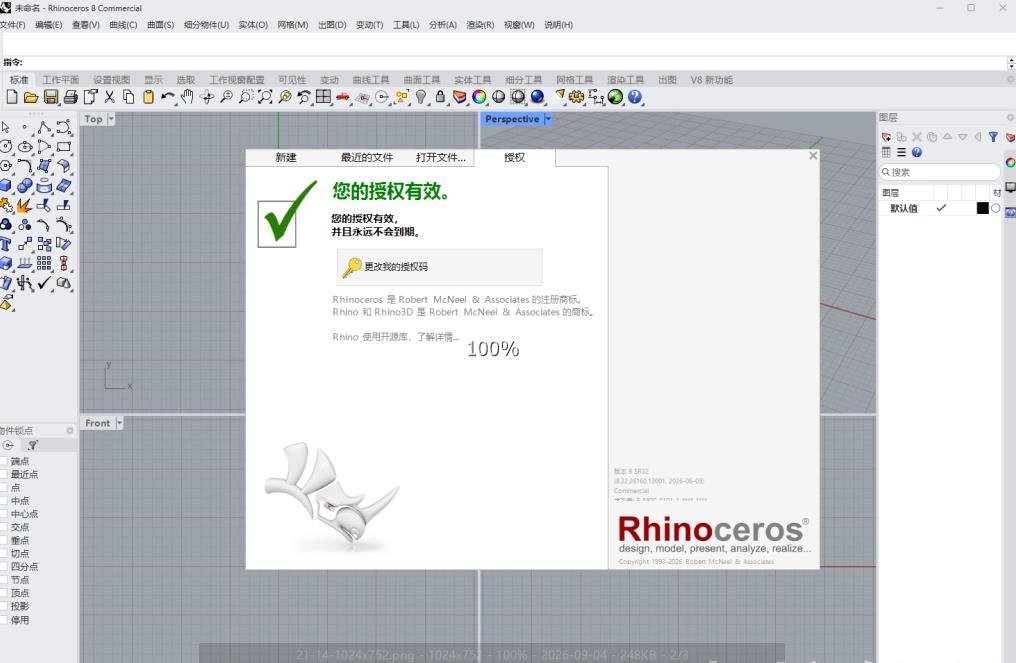Enable the 四分点 object snap checkbox
The width and height of the screenshot is (1016, 663).
tap(3, 566)
